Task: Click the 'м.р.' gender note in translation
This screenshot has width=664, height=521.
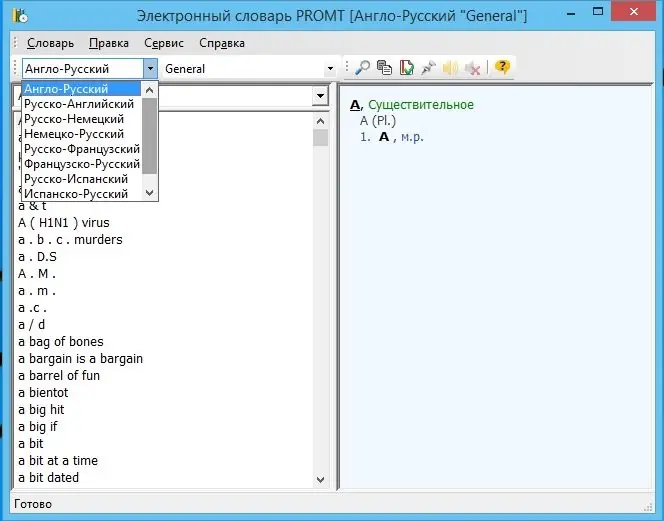Action: point(412,137)
